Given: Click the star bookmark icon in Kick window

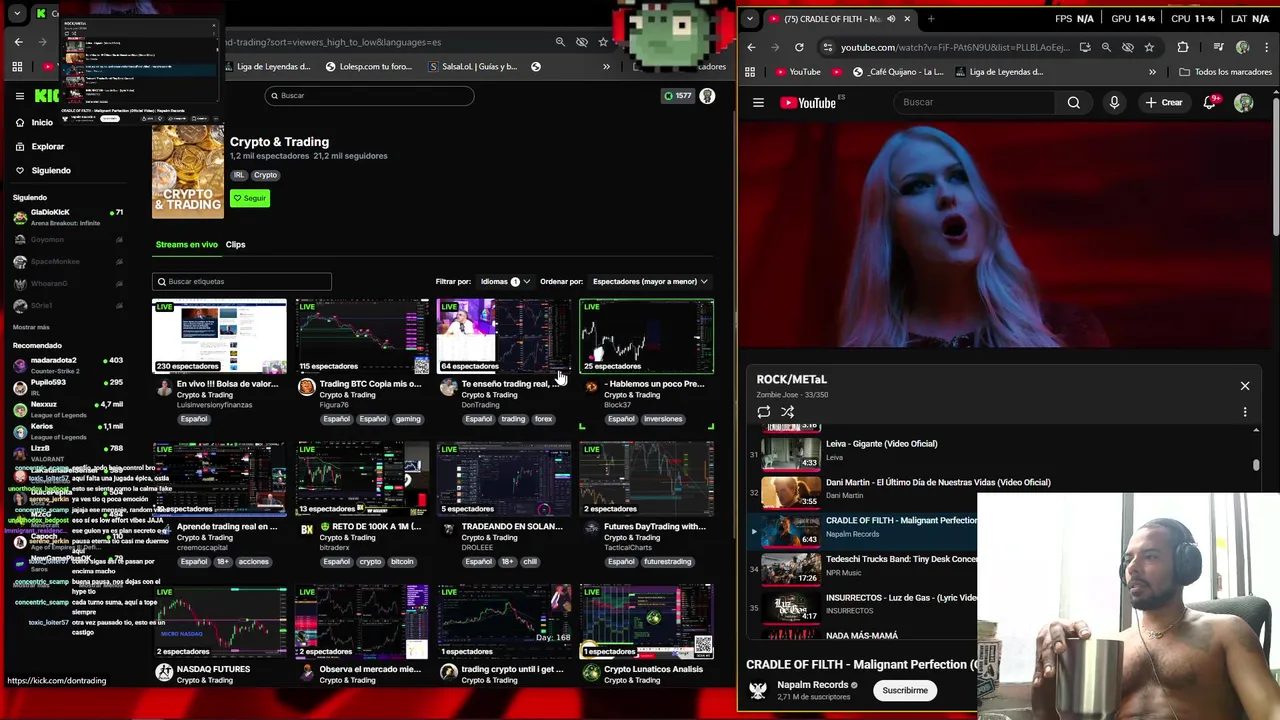Looking at the screenshot, I should tap(603, 42).
